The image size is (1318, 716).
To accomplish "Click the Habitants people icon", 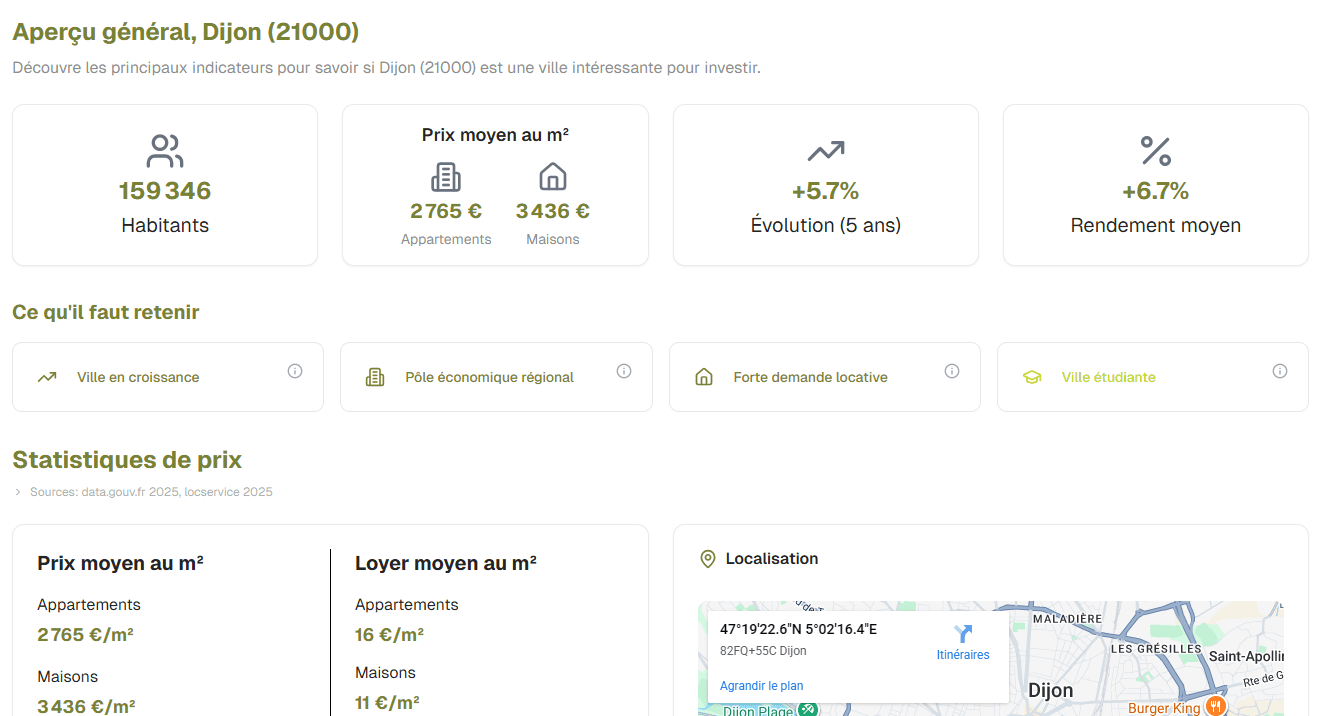I will (x=163, y=148).
